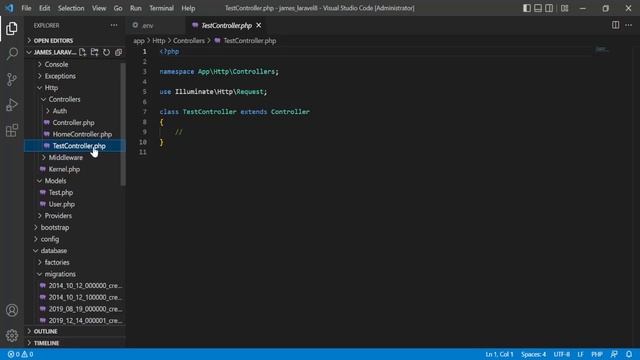
Task: Open the Selection menu
Action: (71, 8)
